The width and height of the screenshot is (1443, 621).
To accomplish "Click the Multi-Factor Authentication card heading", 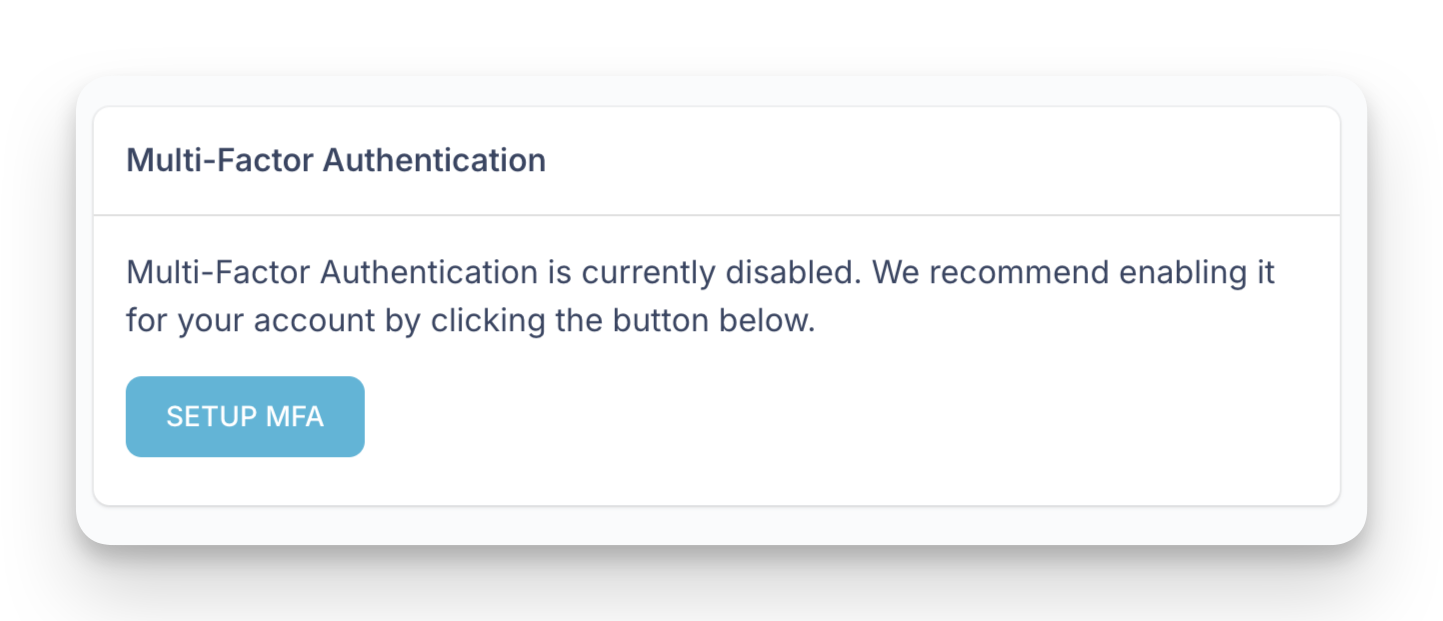I will pyautogui.click(x=336, y=160).
